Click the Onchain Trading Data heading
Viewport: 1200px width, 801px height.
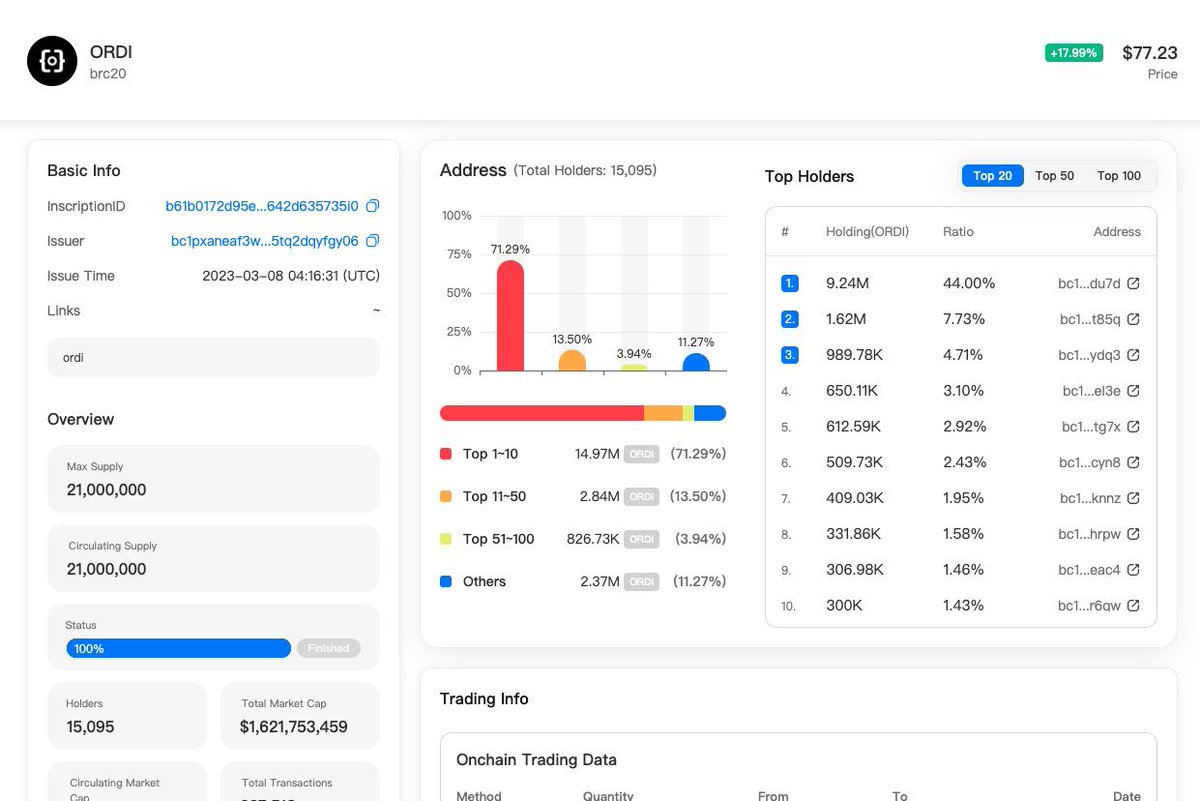click(536, 760)
